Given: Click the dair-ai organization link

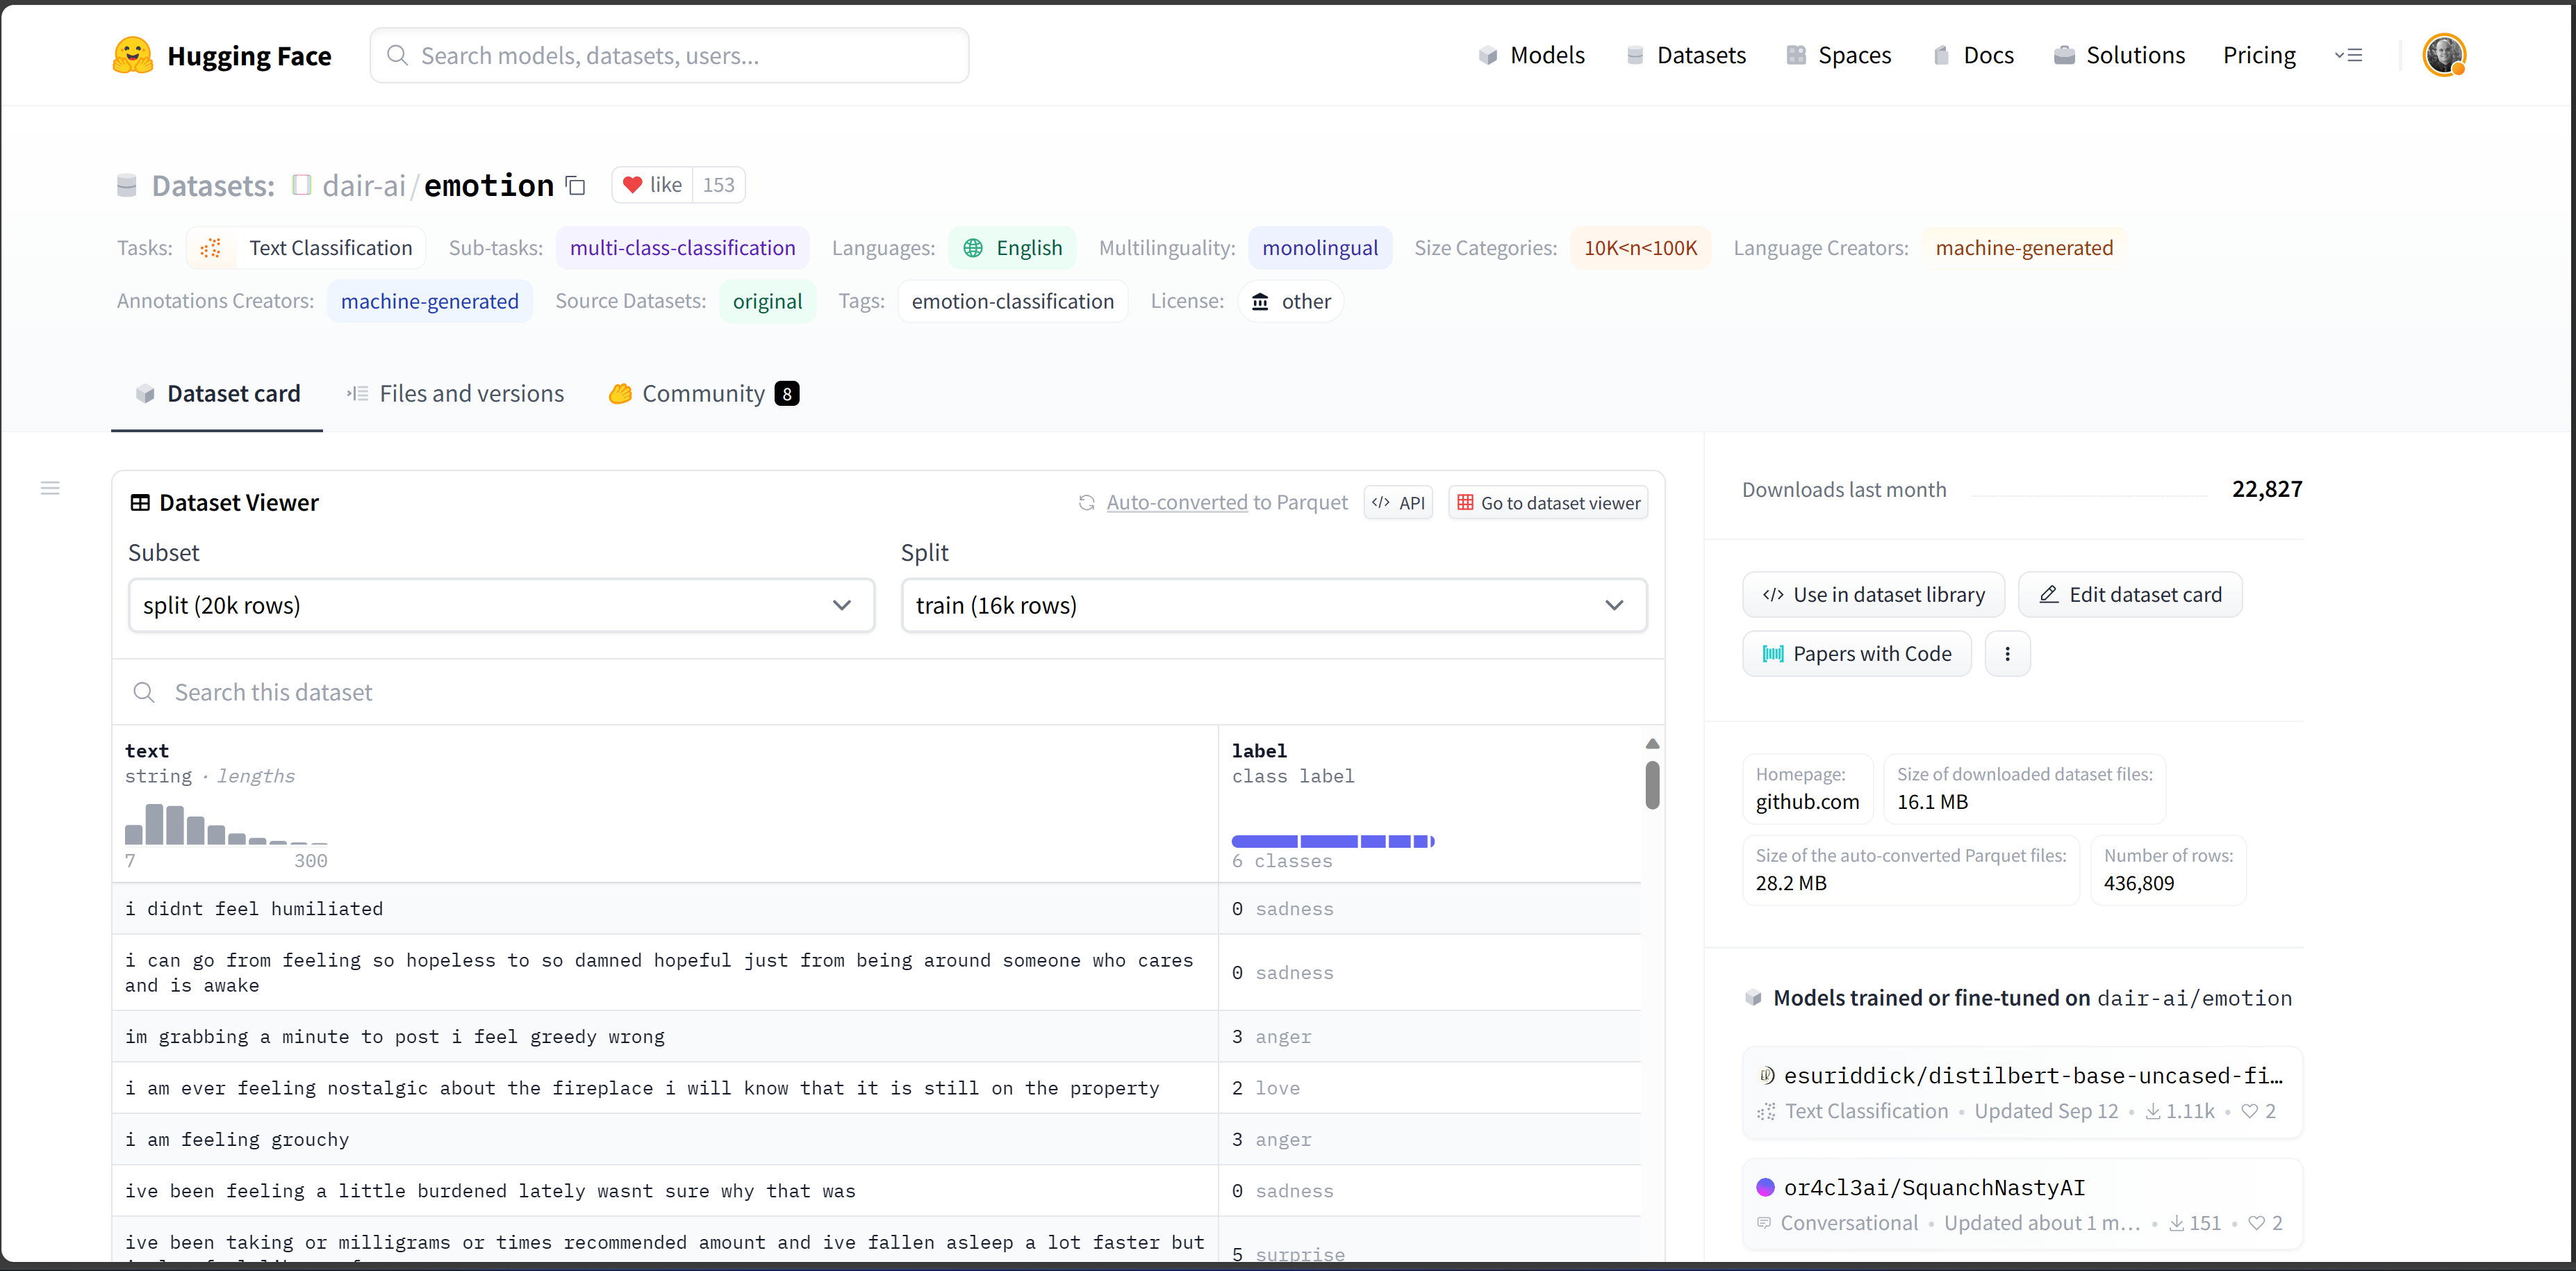Looking at the screenshot, I should [x=364, y=185].
